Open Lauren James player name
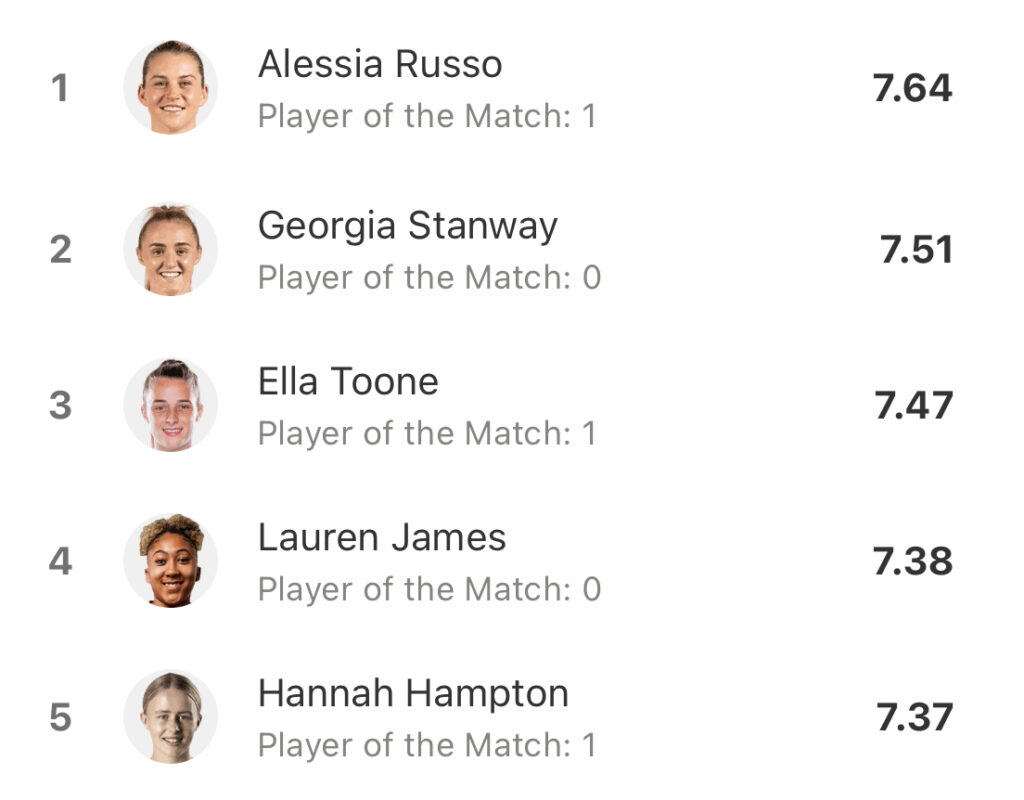Image resolution: width=1024 pixels, height=800 pixels. point(382,537)
